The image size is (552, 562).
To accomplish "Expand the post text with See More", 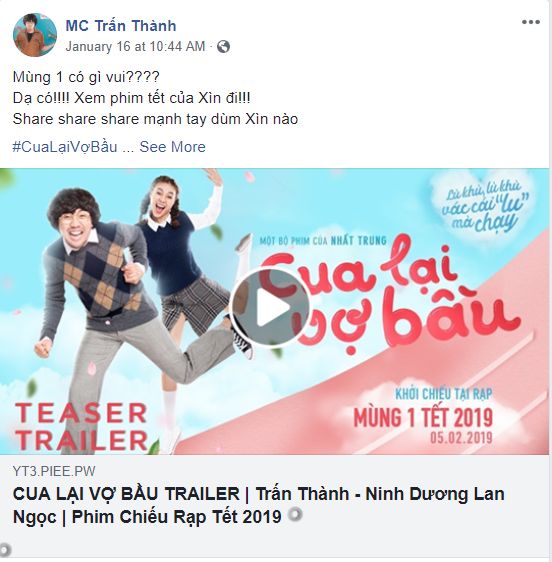I will pyautogui.click(x=172, y=147).
